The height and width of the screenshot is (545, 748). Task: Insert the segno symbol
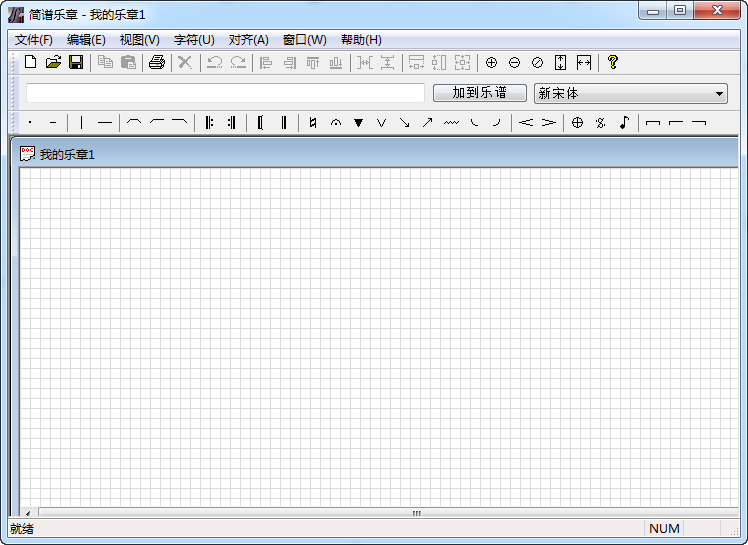click(601, 123)
